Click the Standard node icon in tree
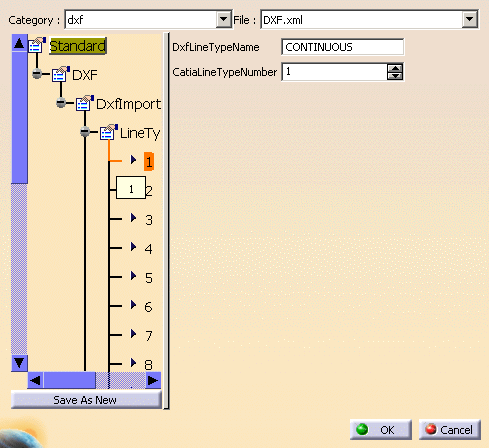This screenshot has width=489, height=448. click(37, 45)
